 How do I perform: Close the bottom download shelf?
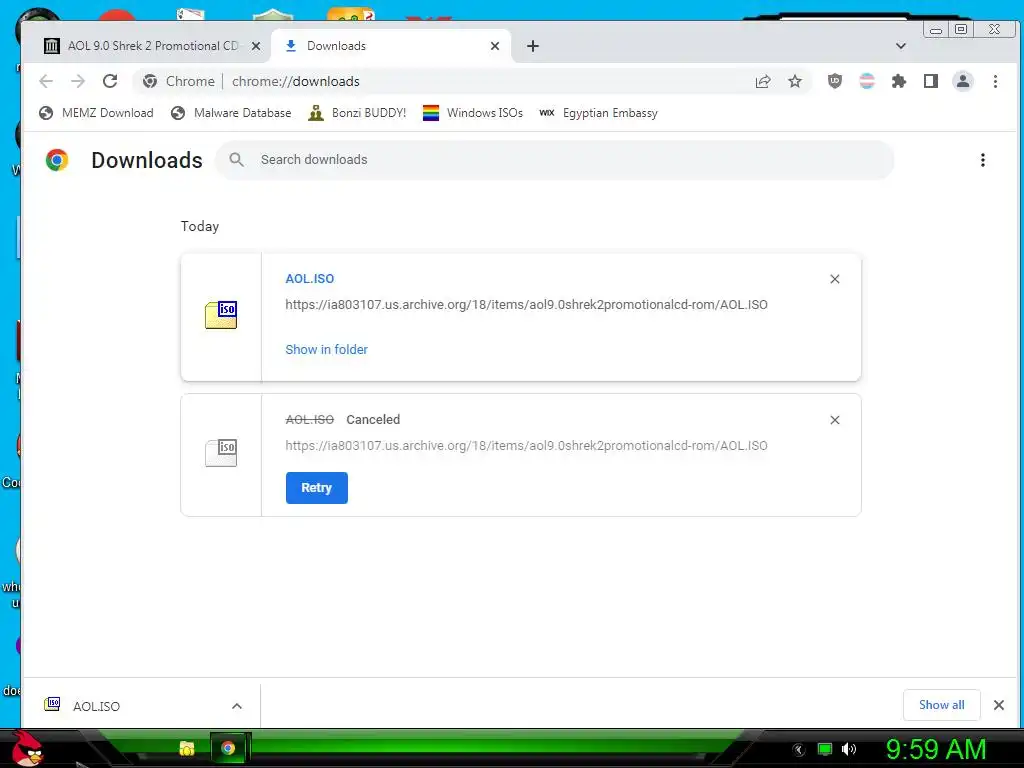pos(999,705)
